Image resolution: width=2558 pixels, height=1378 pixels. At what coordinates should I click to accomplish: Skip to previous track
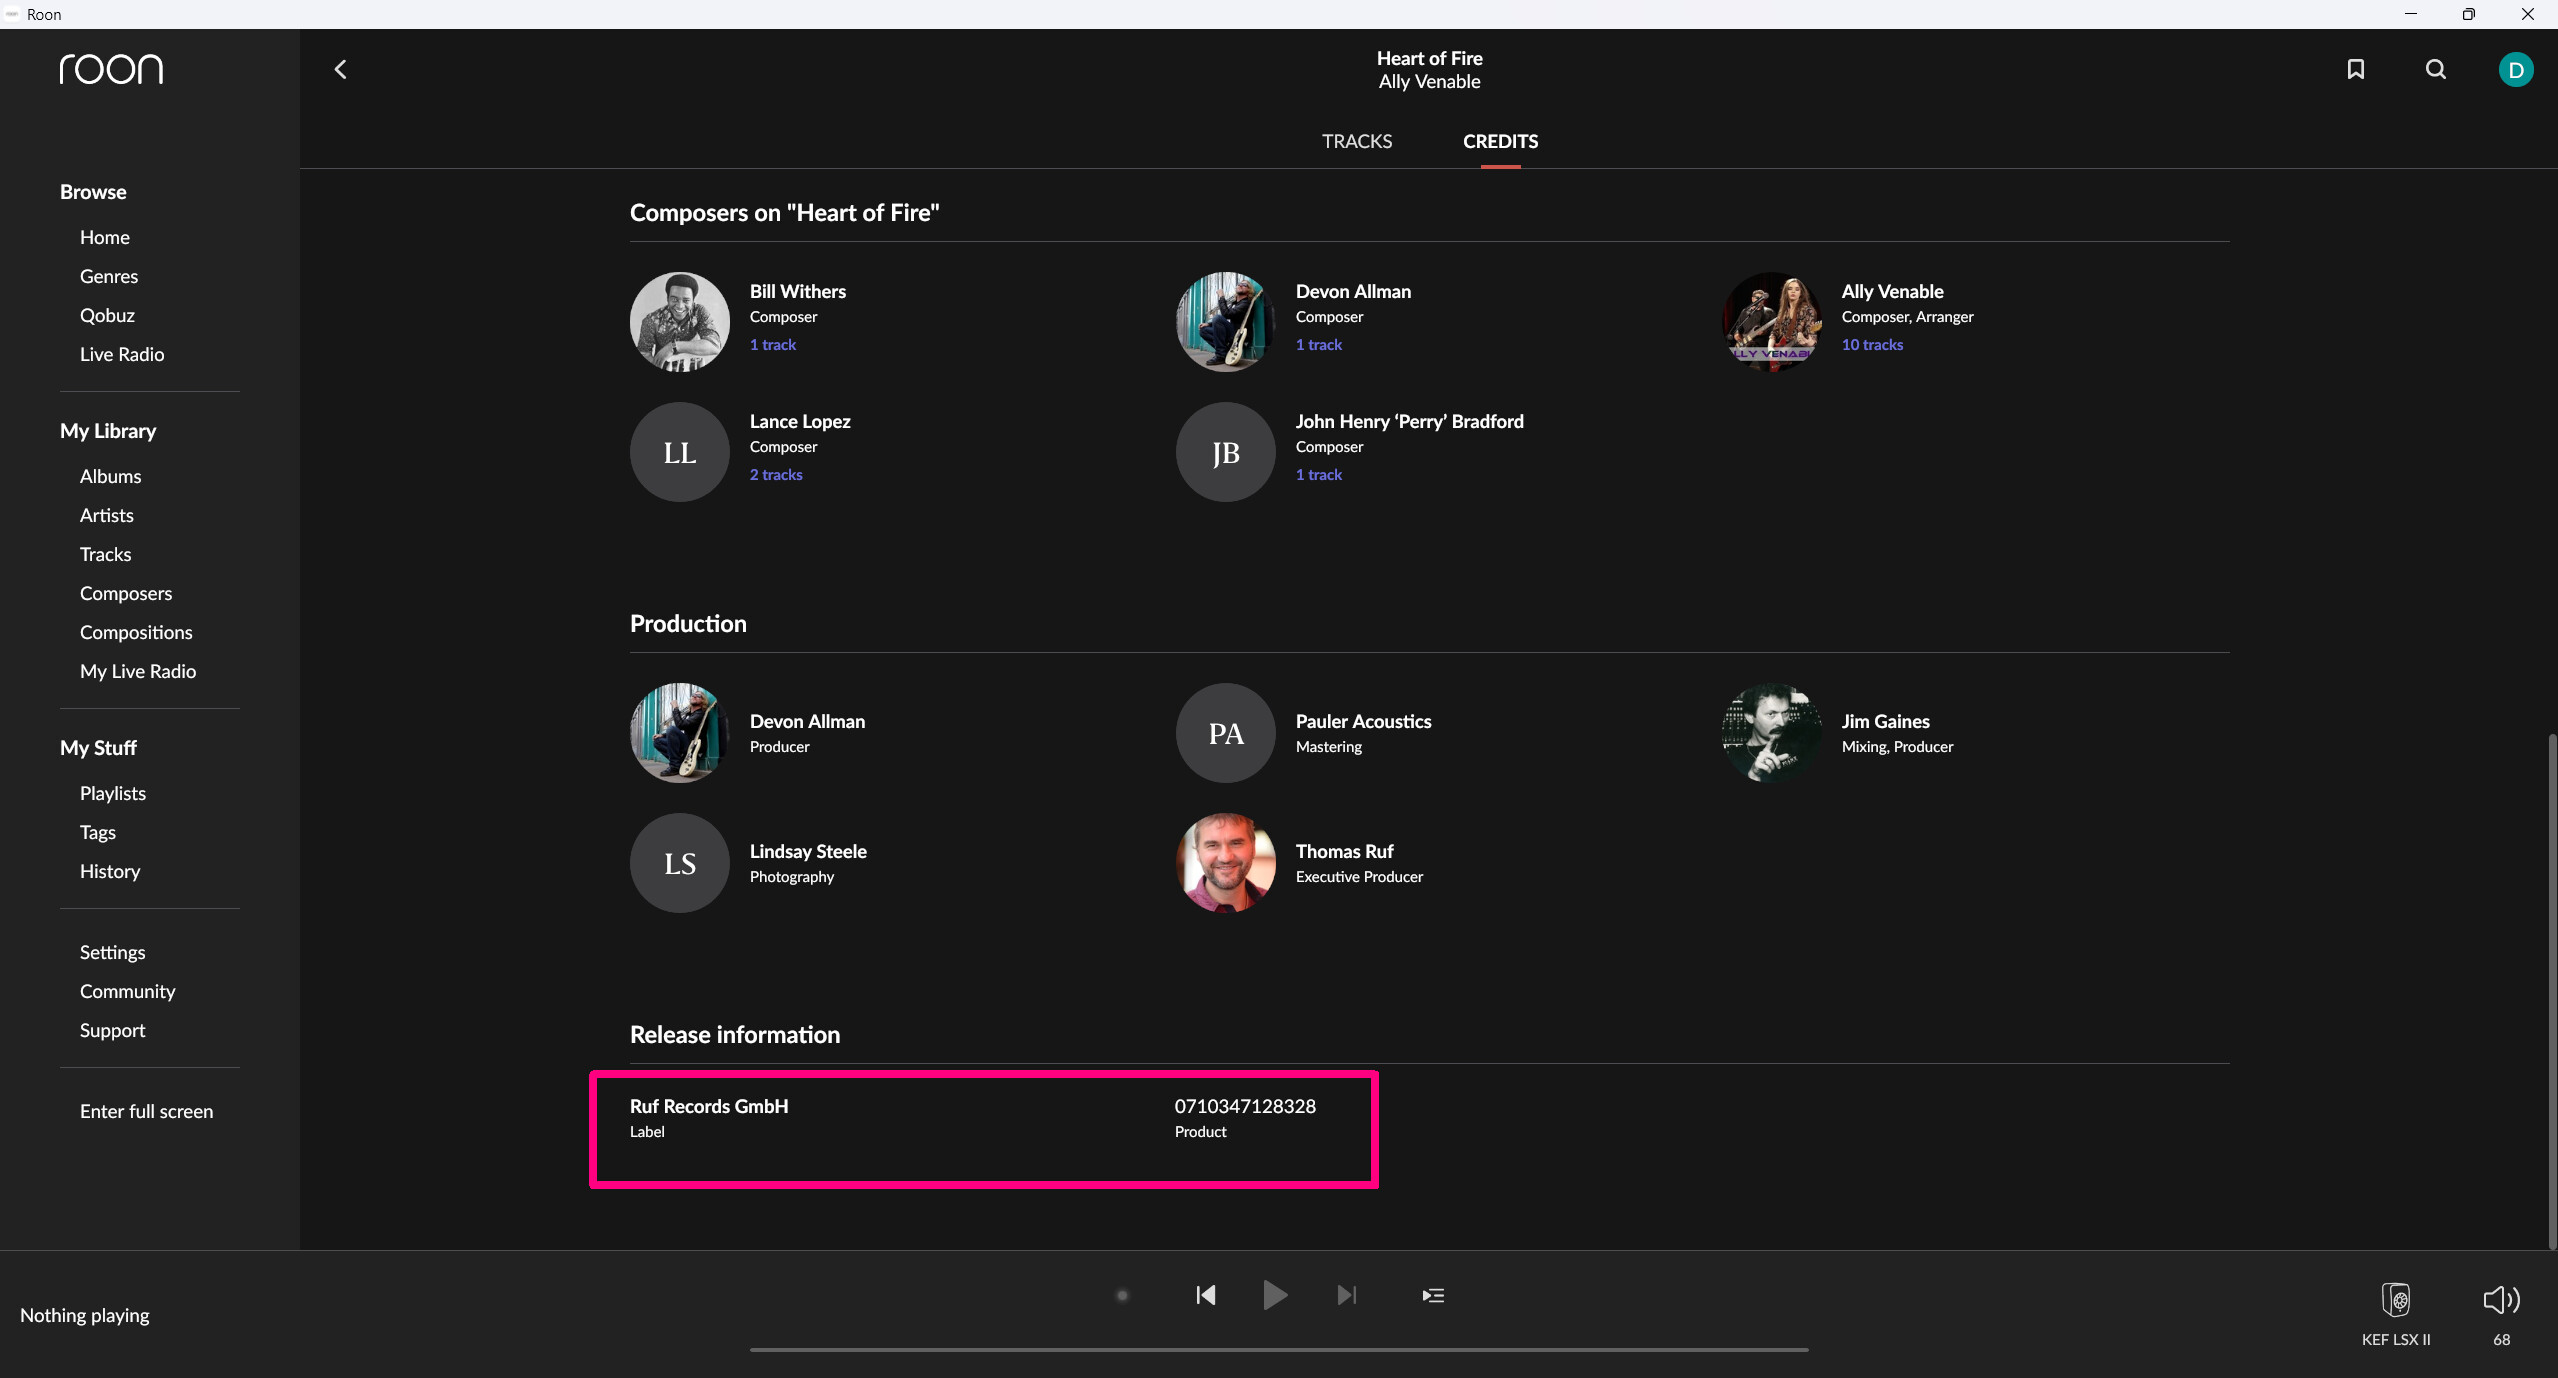click(x=1205, y=1295)
